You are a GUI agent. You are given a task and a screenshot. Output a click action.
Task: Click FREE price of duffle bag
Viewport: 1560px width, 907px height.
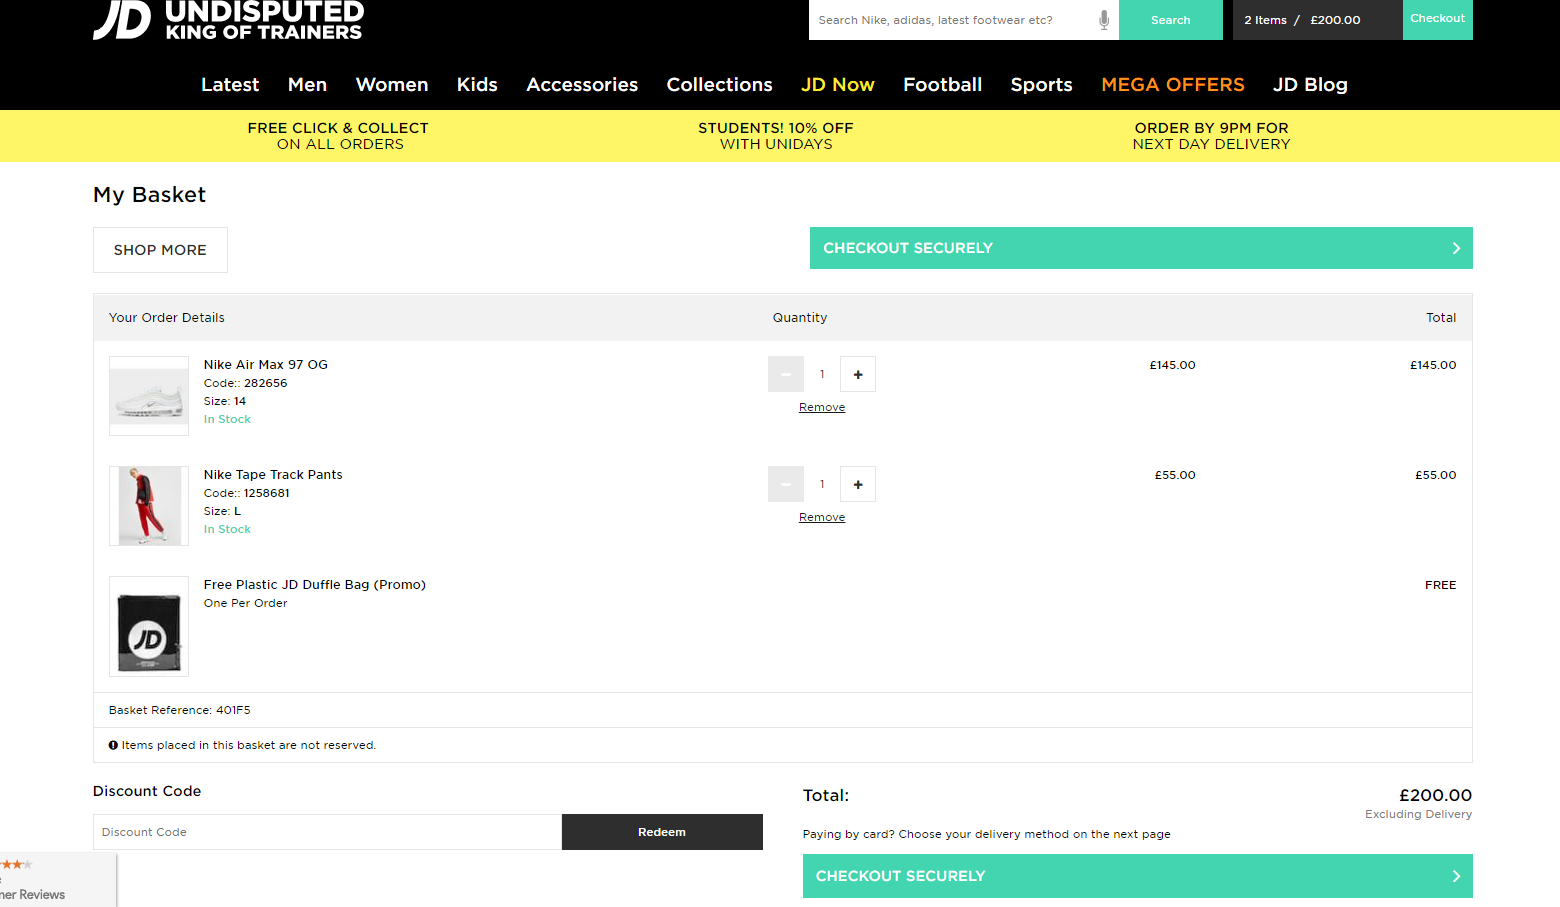pos(1441,585)
